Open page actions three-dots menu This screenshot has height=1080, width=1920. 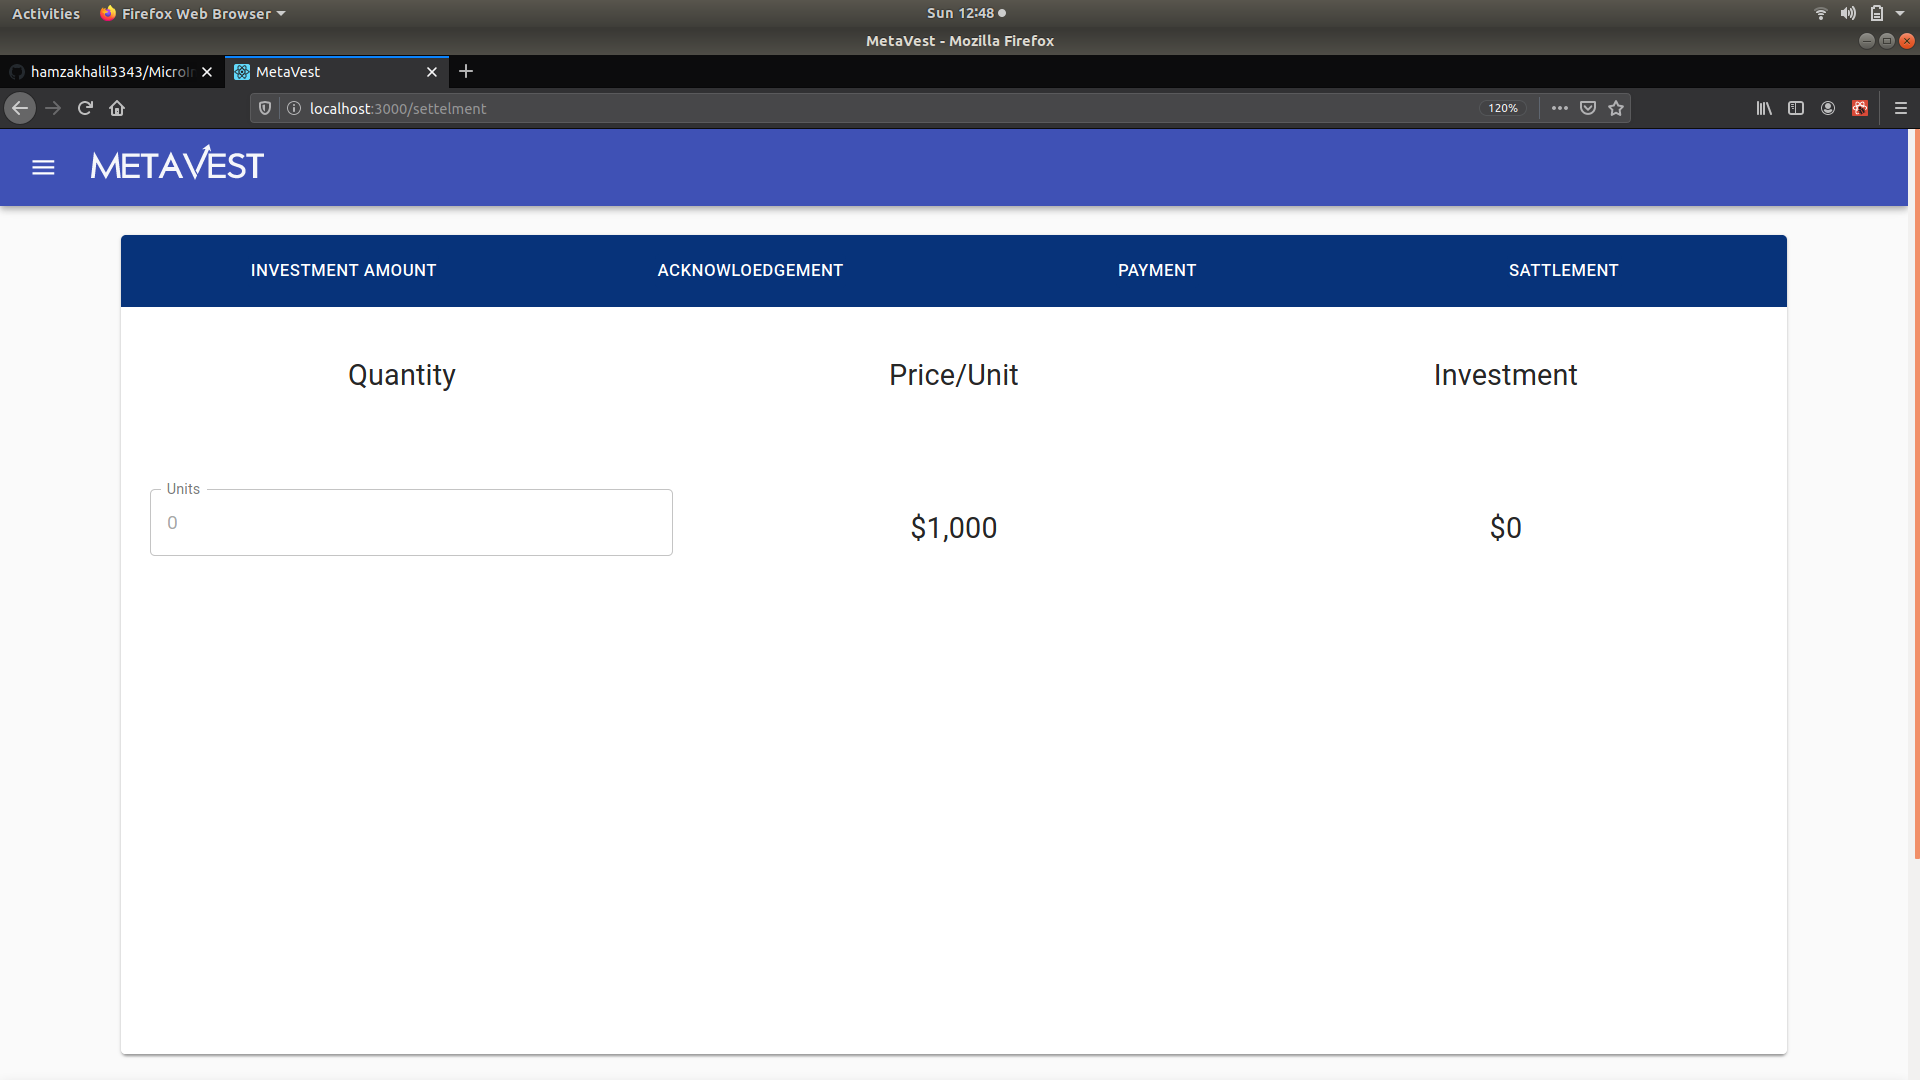point(1559,108)
